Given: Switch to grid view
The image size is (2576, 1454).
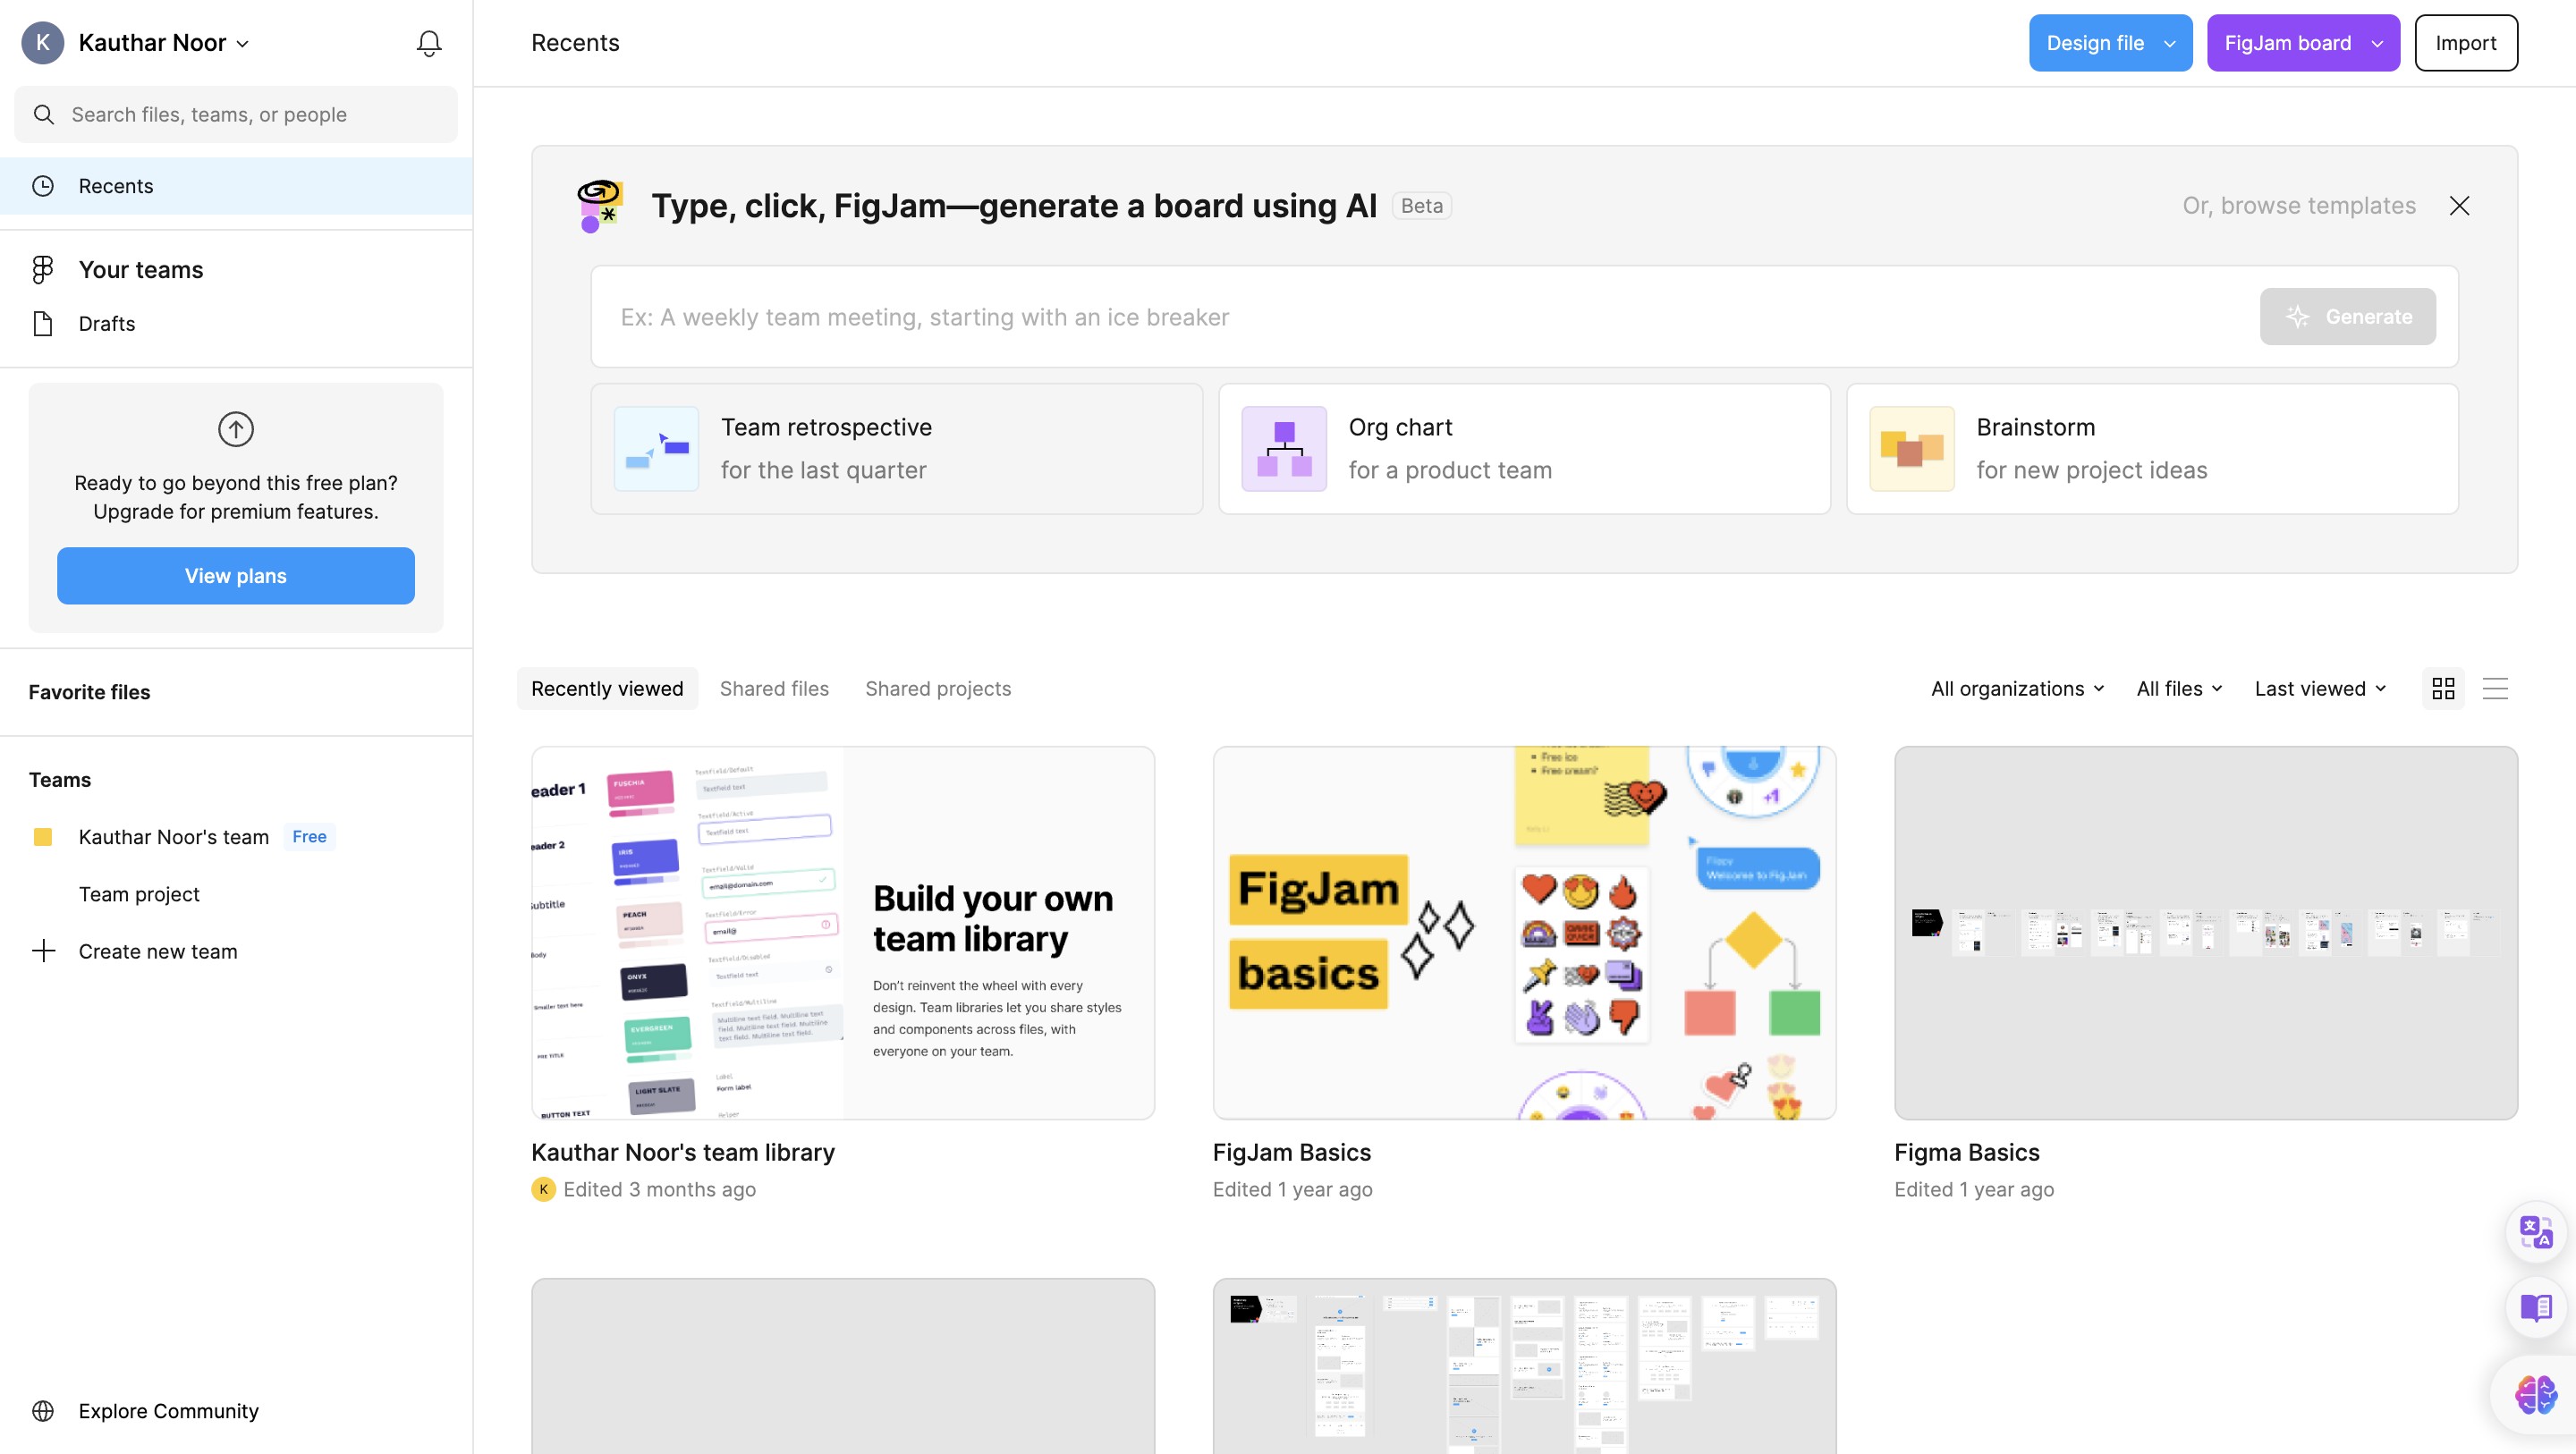Looking at the screenshot, I should pyautogui.click(x=2443, y=688).
